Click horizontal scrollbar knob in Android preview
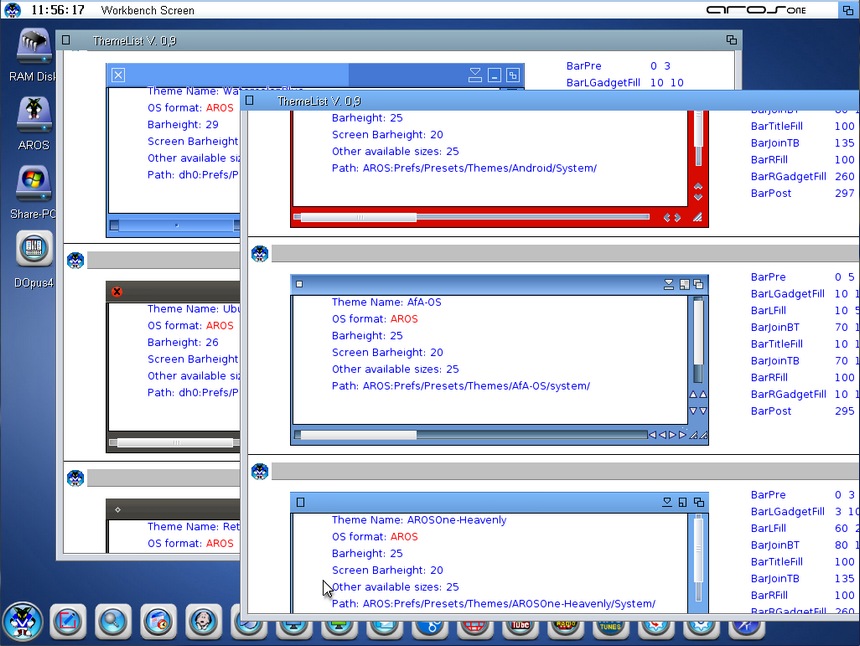This screenshot has width=860, height=646. 359,218
